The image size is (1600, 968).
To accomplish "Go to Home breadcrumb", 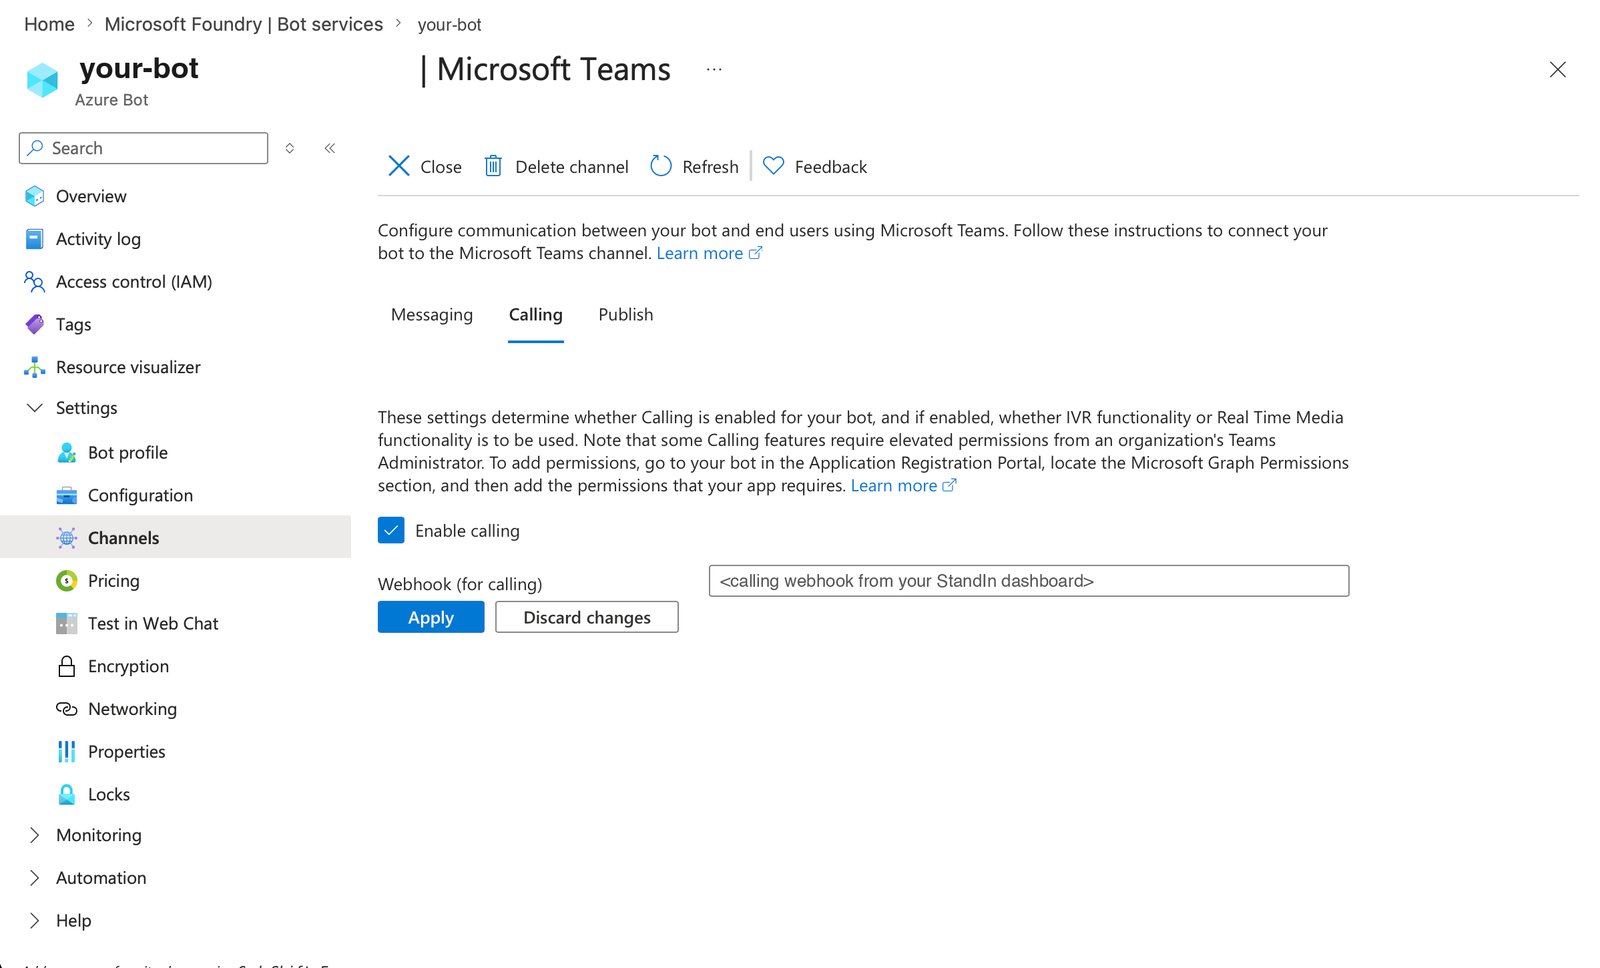I will [x=49, y=24].
